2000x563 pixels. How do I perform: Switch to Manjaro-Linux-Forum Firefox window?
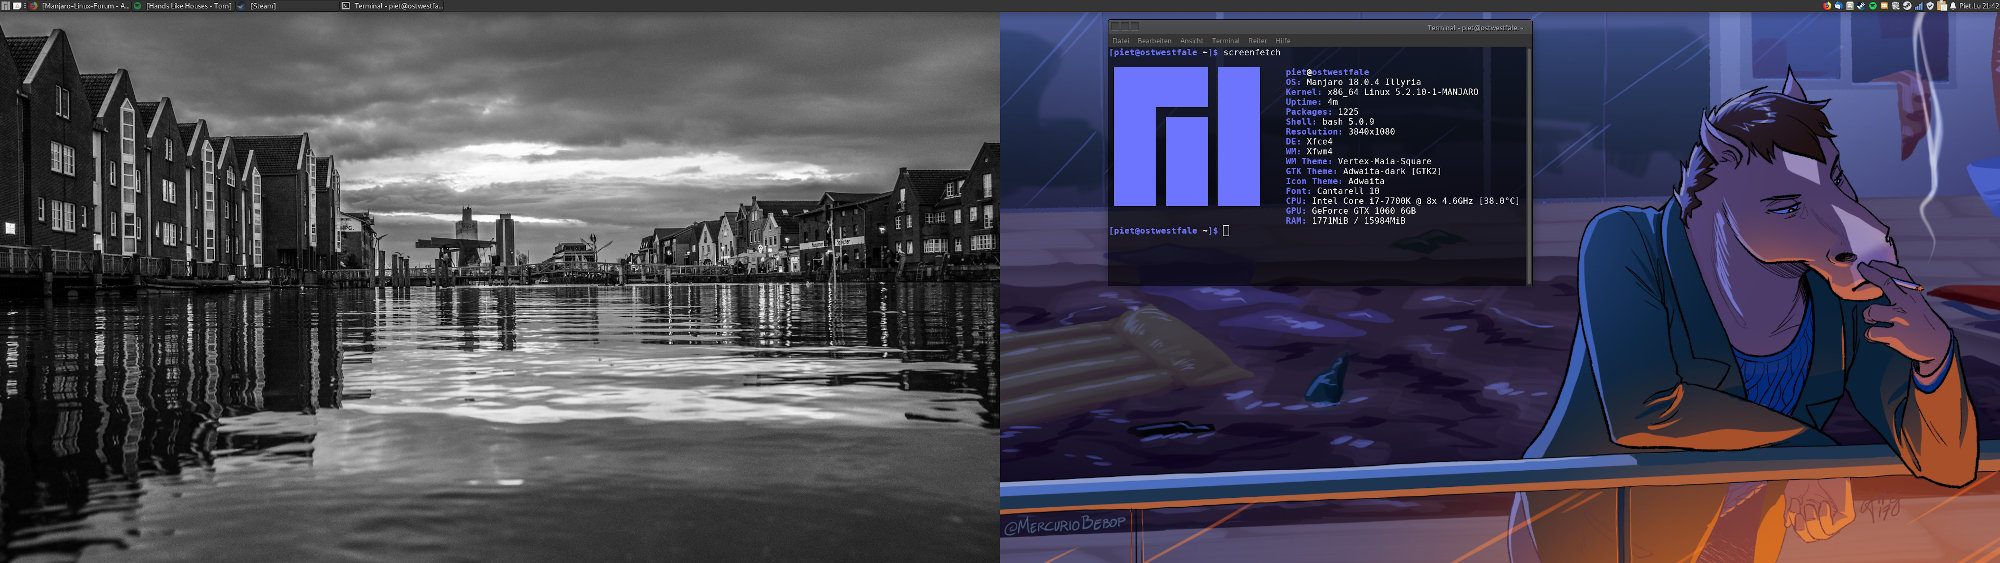click(85, 6)
